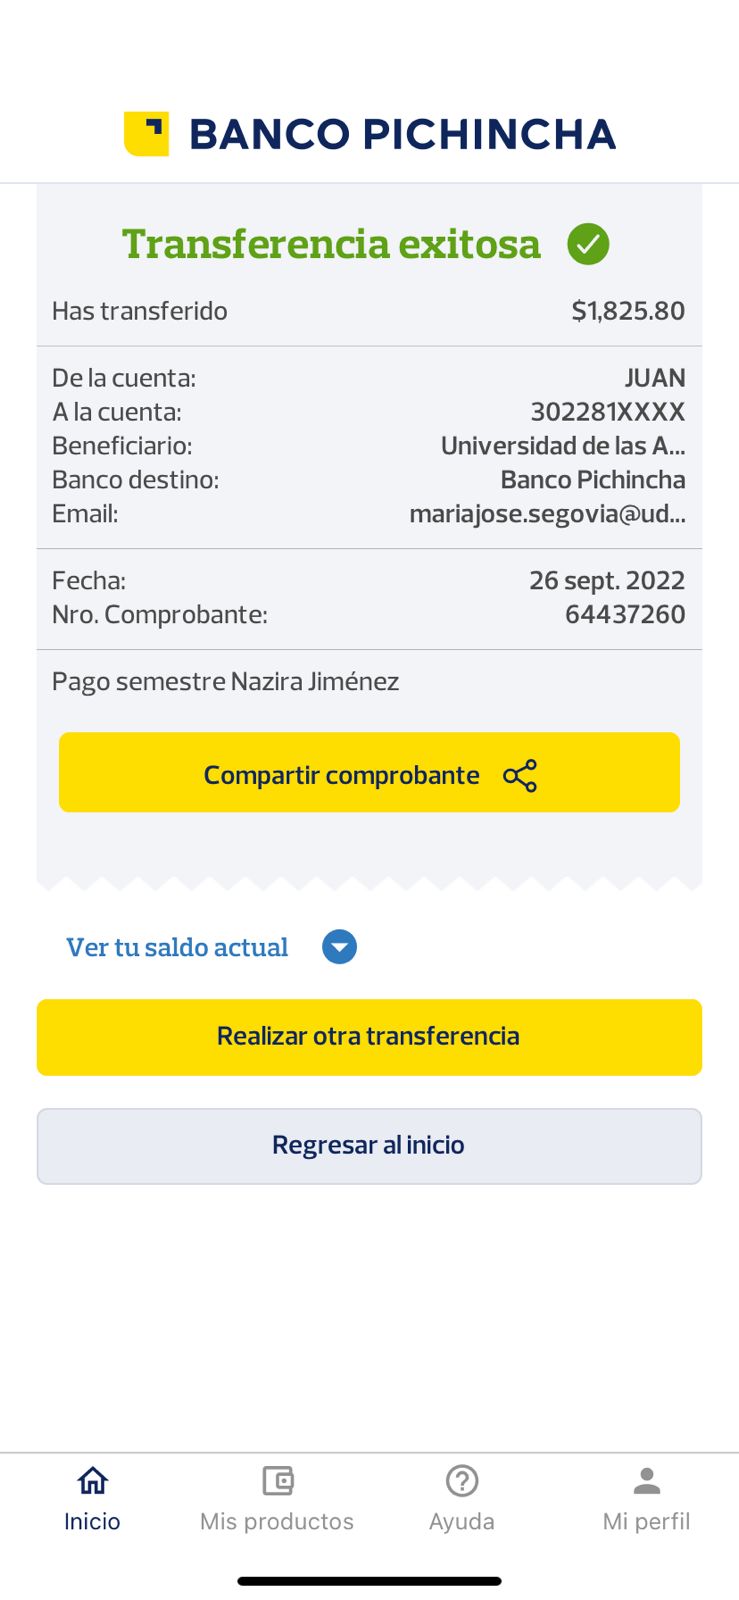Screen dimensions: 739x1600
Task: Open the Mis productos wallet icon
Action: point(277,1480)
